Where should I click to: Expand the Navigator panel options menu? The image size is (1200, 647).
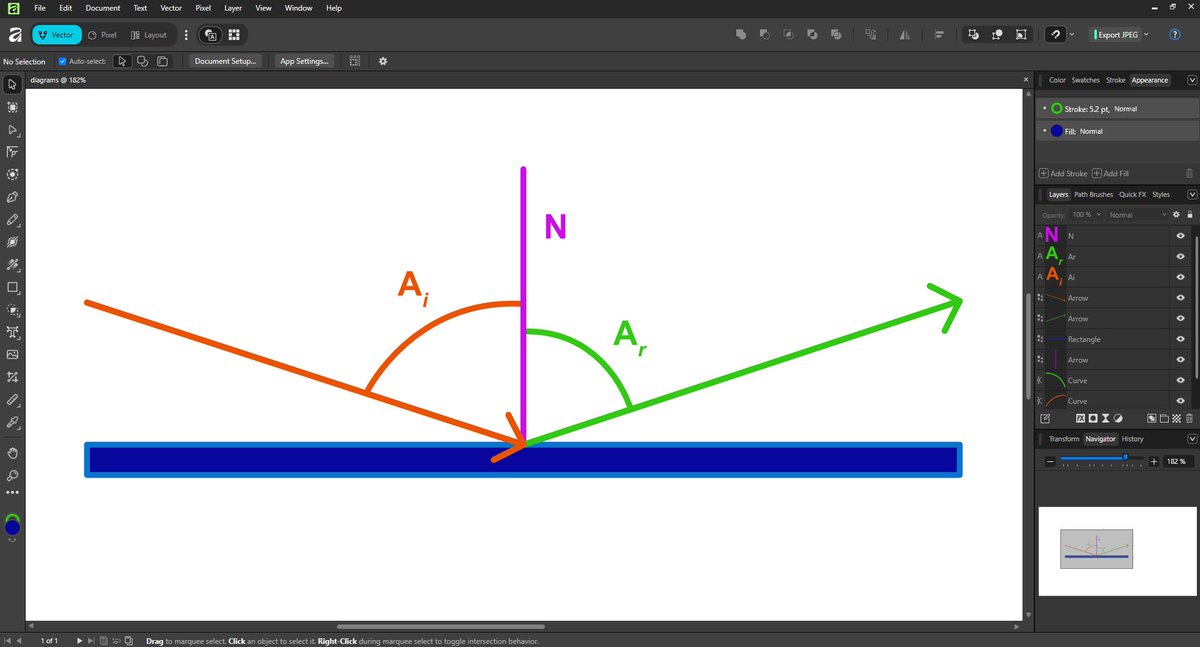[x=1191, y=439]
